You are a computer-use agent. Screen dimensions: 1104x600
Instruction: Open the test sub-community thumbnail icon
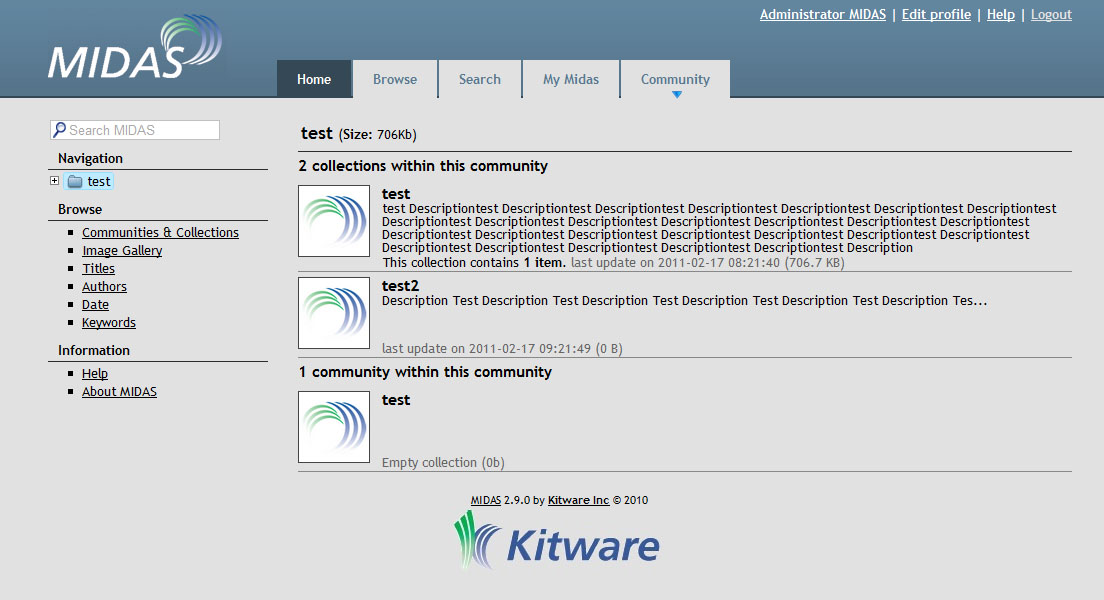(x=334, y=427)
